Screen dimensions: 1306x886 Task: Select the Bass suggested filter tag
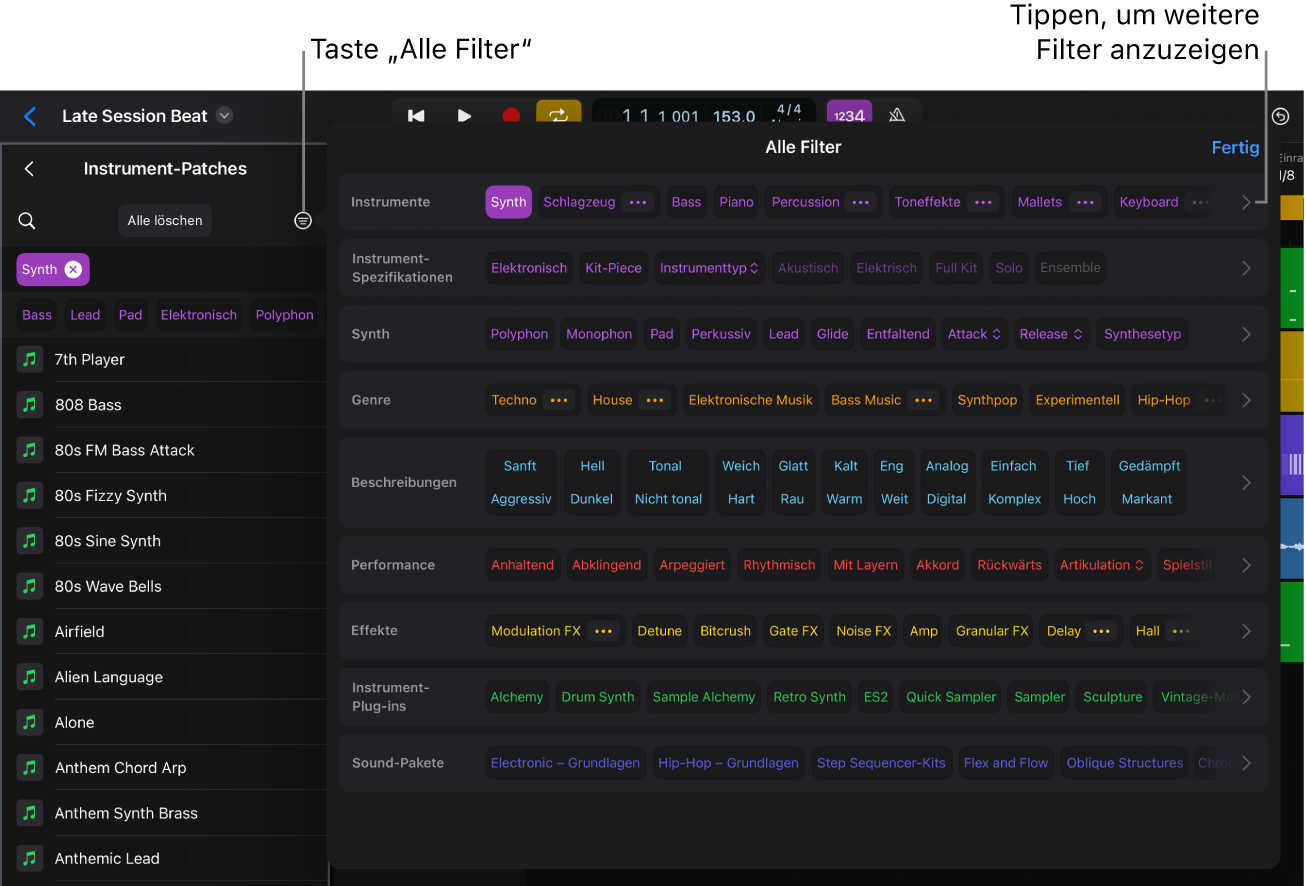tap(37, 315)
